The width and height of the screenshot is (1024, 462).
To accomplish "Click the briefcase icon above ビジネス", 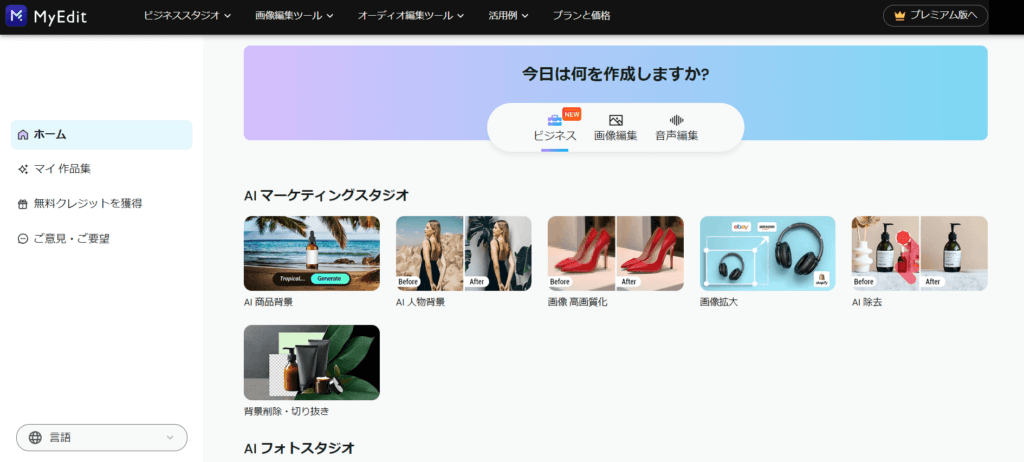I will (554, 120).
